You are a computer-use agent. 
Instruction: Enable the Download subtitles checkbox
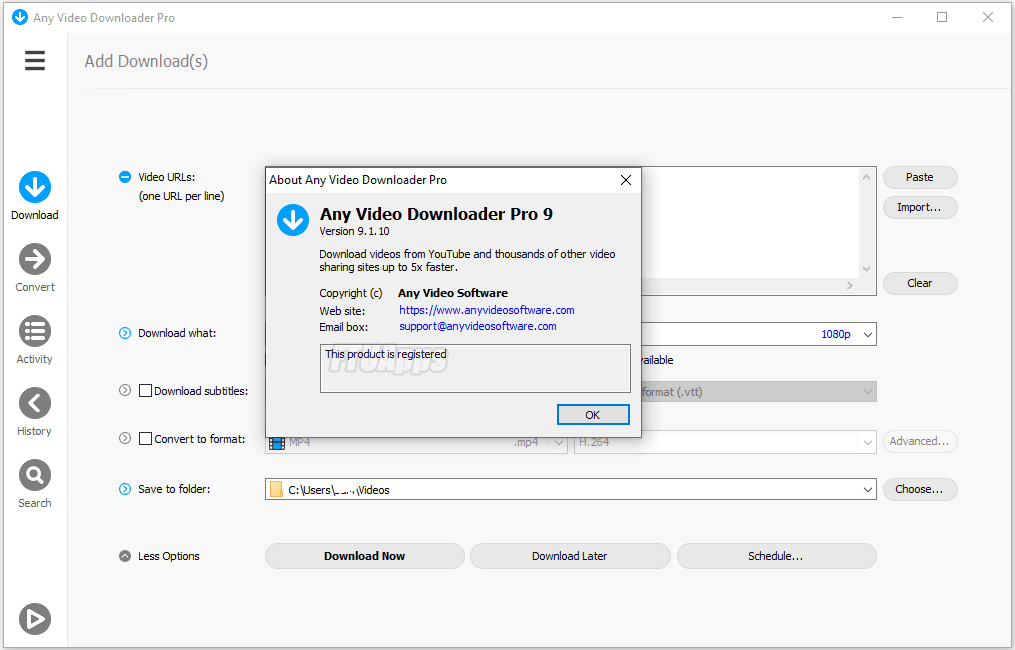pyautogui.click(x=146, y=390)
